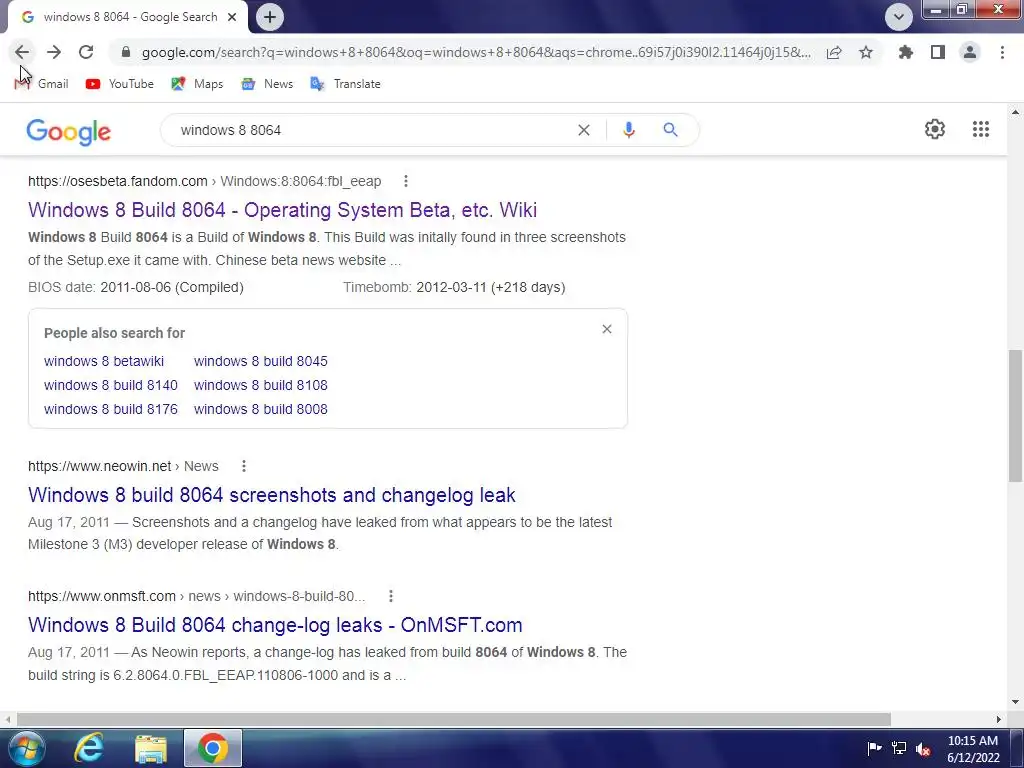1024x768 pixels.
Task: Click the scroll up arrow
Action: click(x=1015, y=112)
